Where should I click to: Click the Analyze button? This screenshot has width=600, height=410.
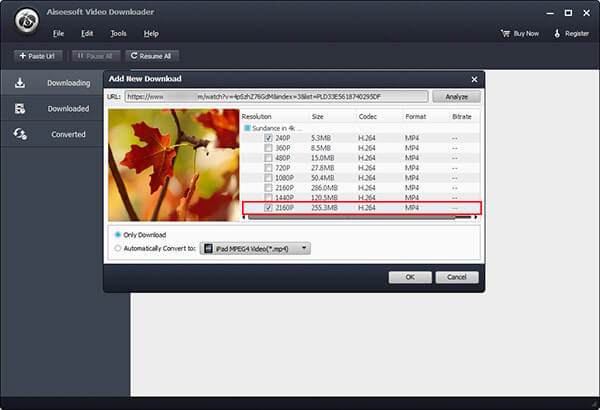[456, 97]
